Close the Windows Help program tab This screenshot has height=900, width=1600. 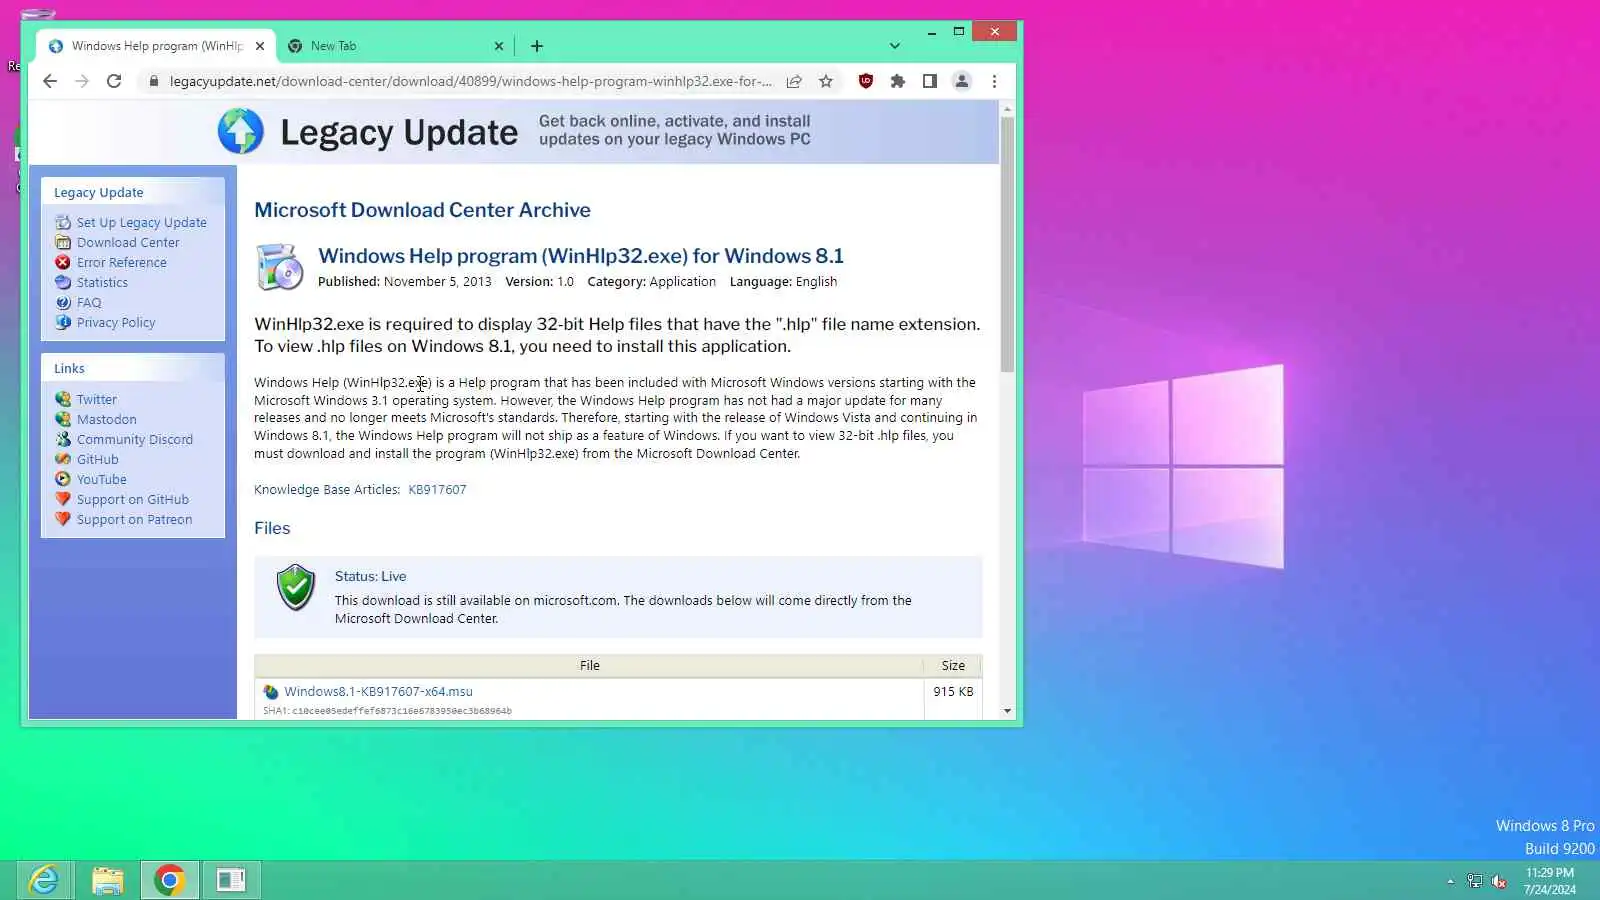coord(260,46)
